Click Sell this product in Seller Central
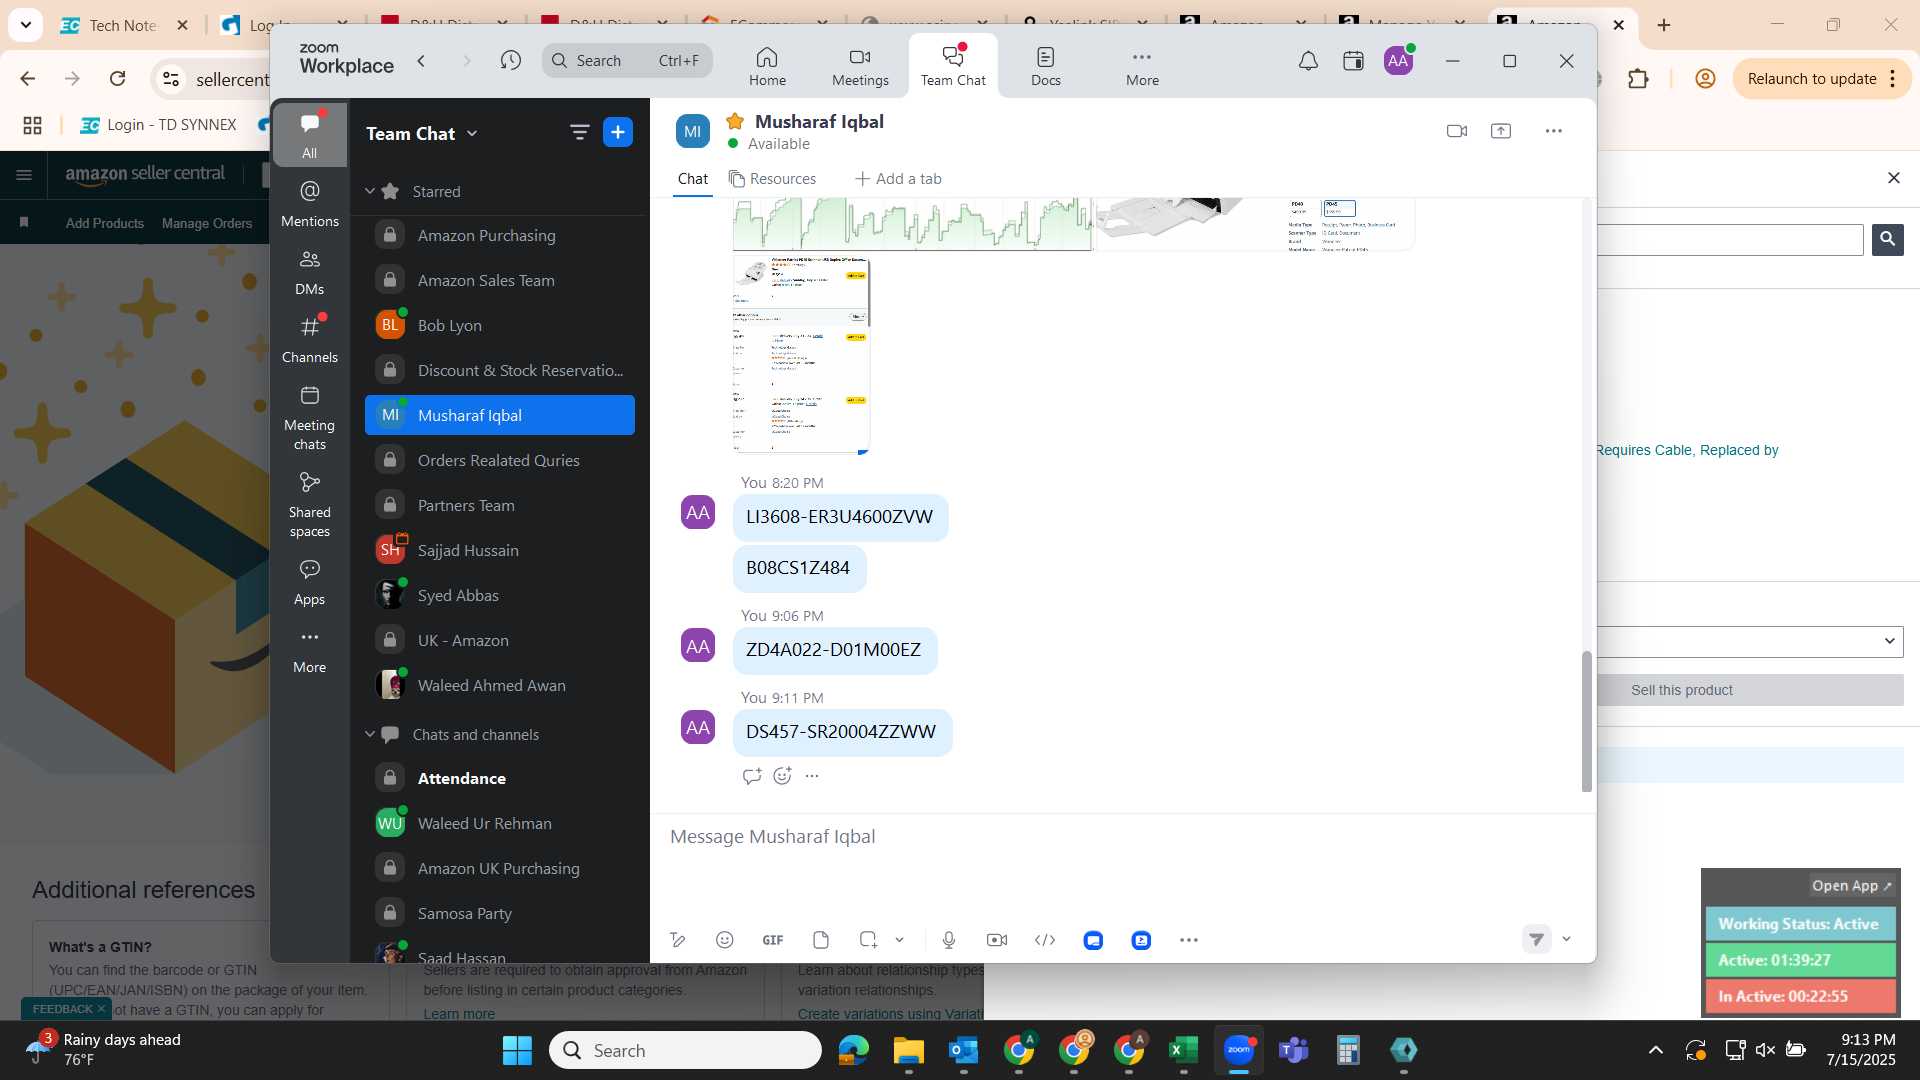 click(x=1682, y=690)
